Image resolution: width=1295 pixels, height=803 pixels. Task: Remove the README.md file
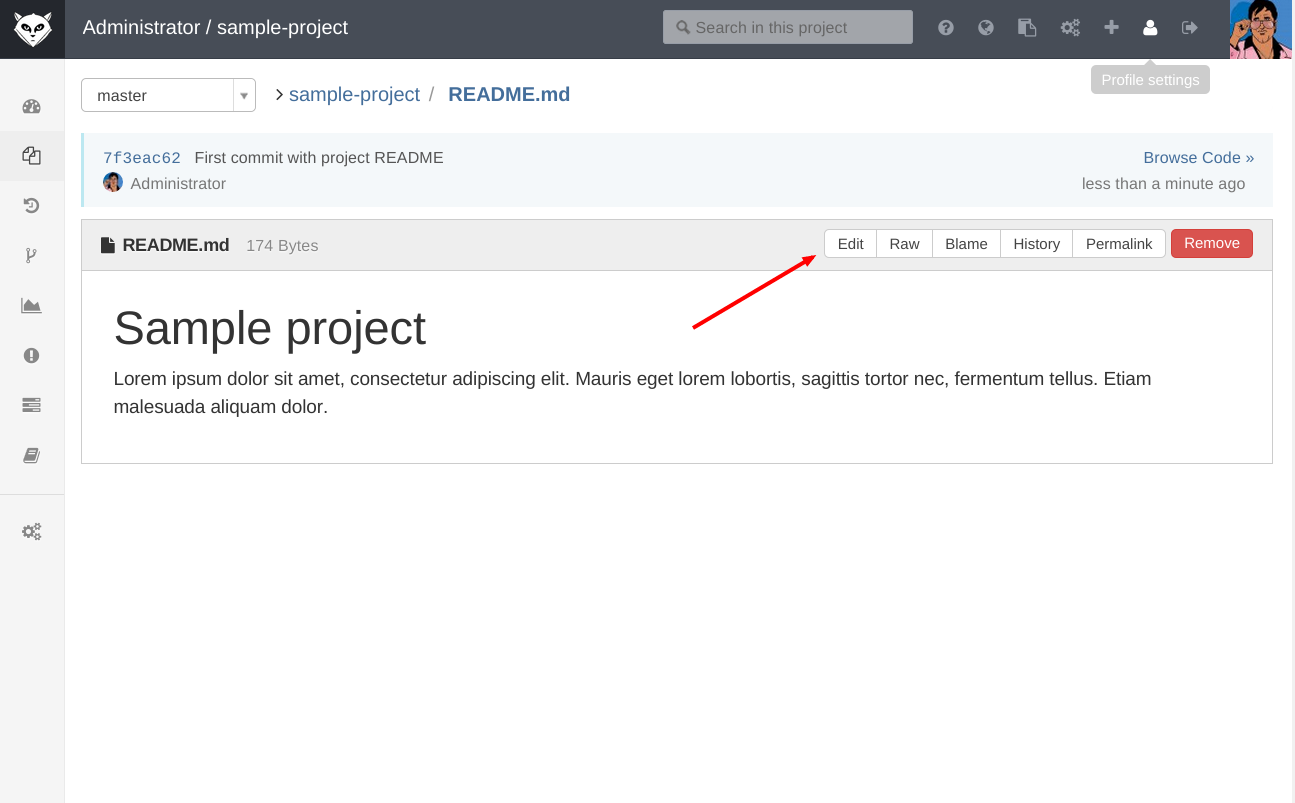(1211, 243)
